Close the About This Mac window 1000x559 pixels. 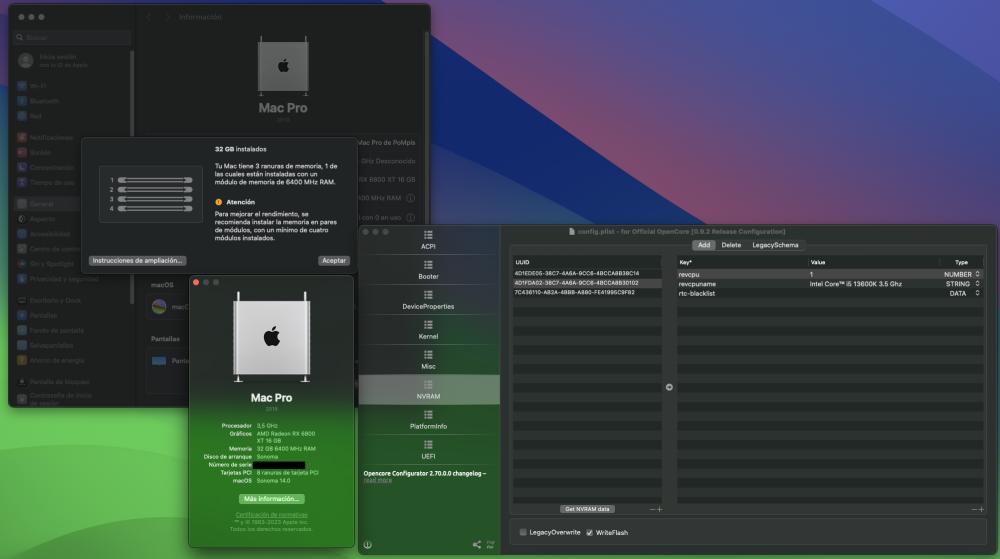[196, 282]
